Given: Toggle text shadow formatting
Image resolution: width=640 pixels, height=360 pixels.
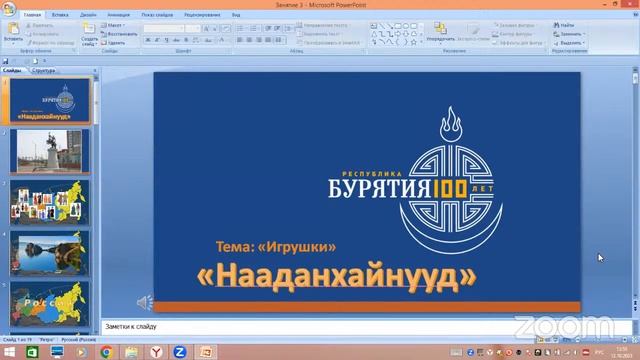Looking at the screenshot, I should (x=186, y=40).
